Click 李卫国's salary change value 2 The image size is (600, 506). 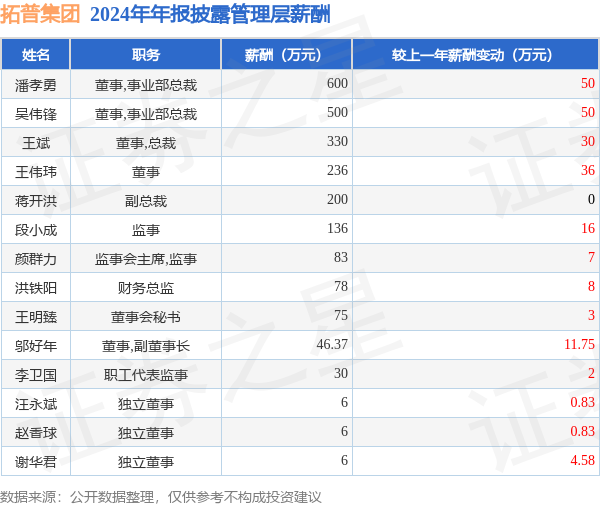591,373
